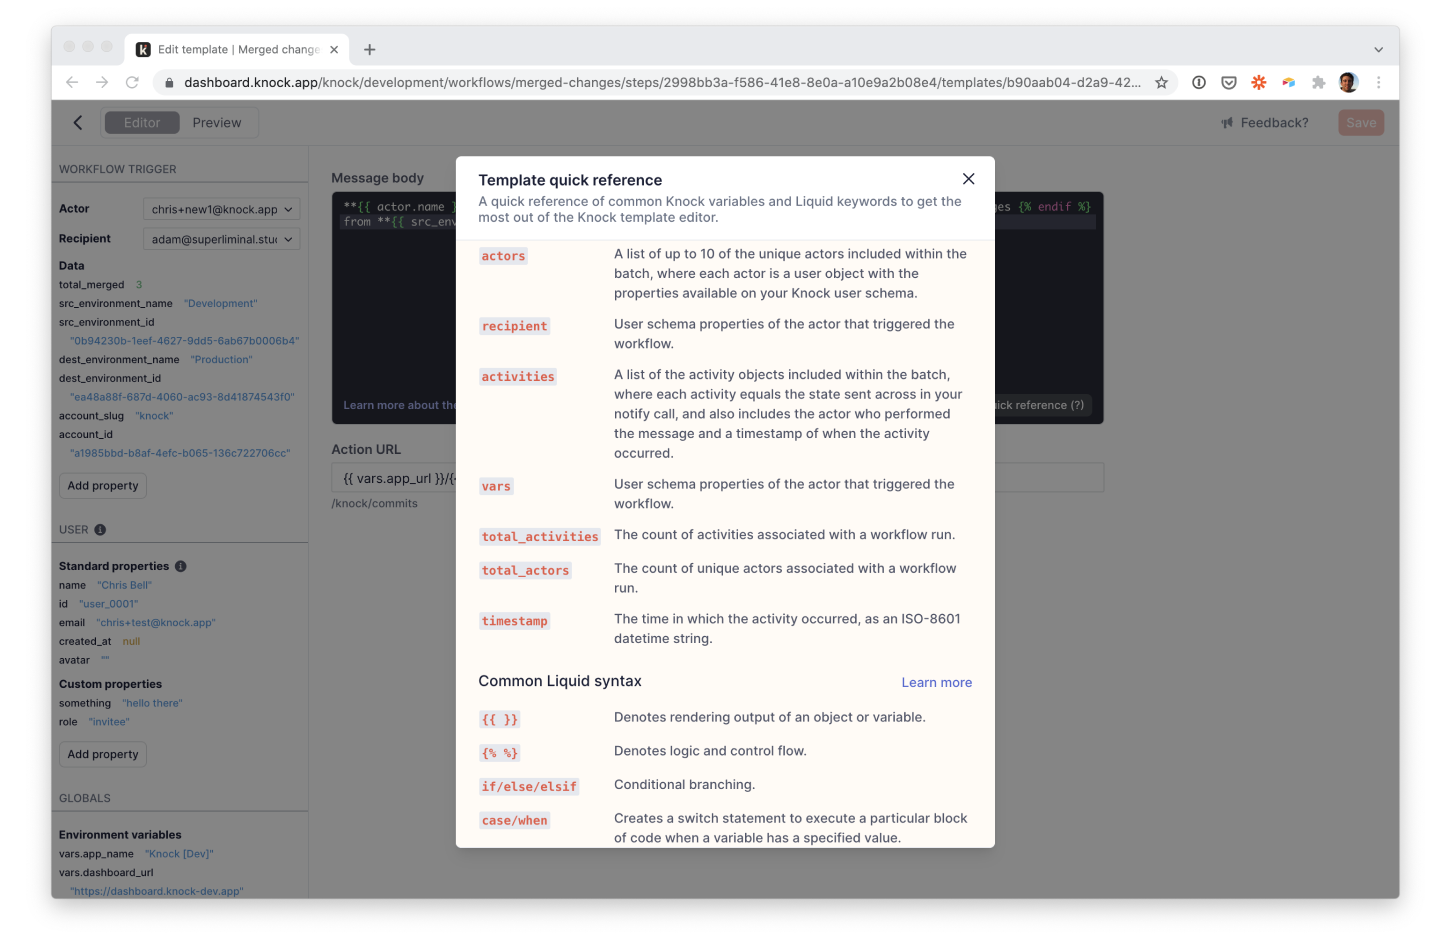Viewport: 1454px width, 936px height.
Task: Open the Recipient dropdown
Action: [221, 238]
